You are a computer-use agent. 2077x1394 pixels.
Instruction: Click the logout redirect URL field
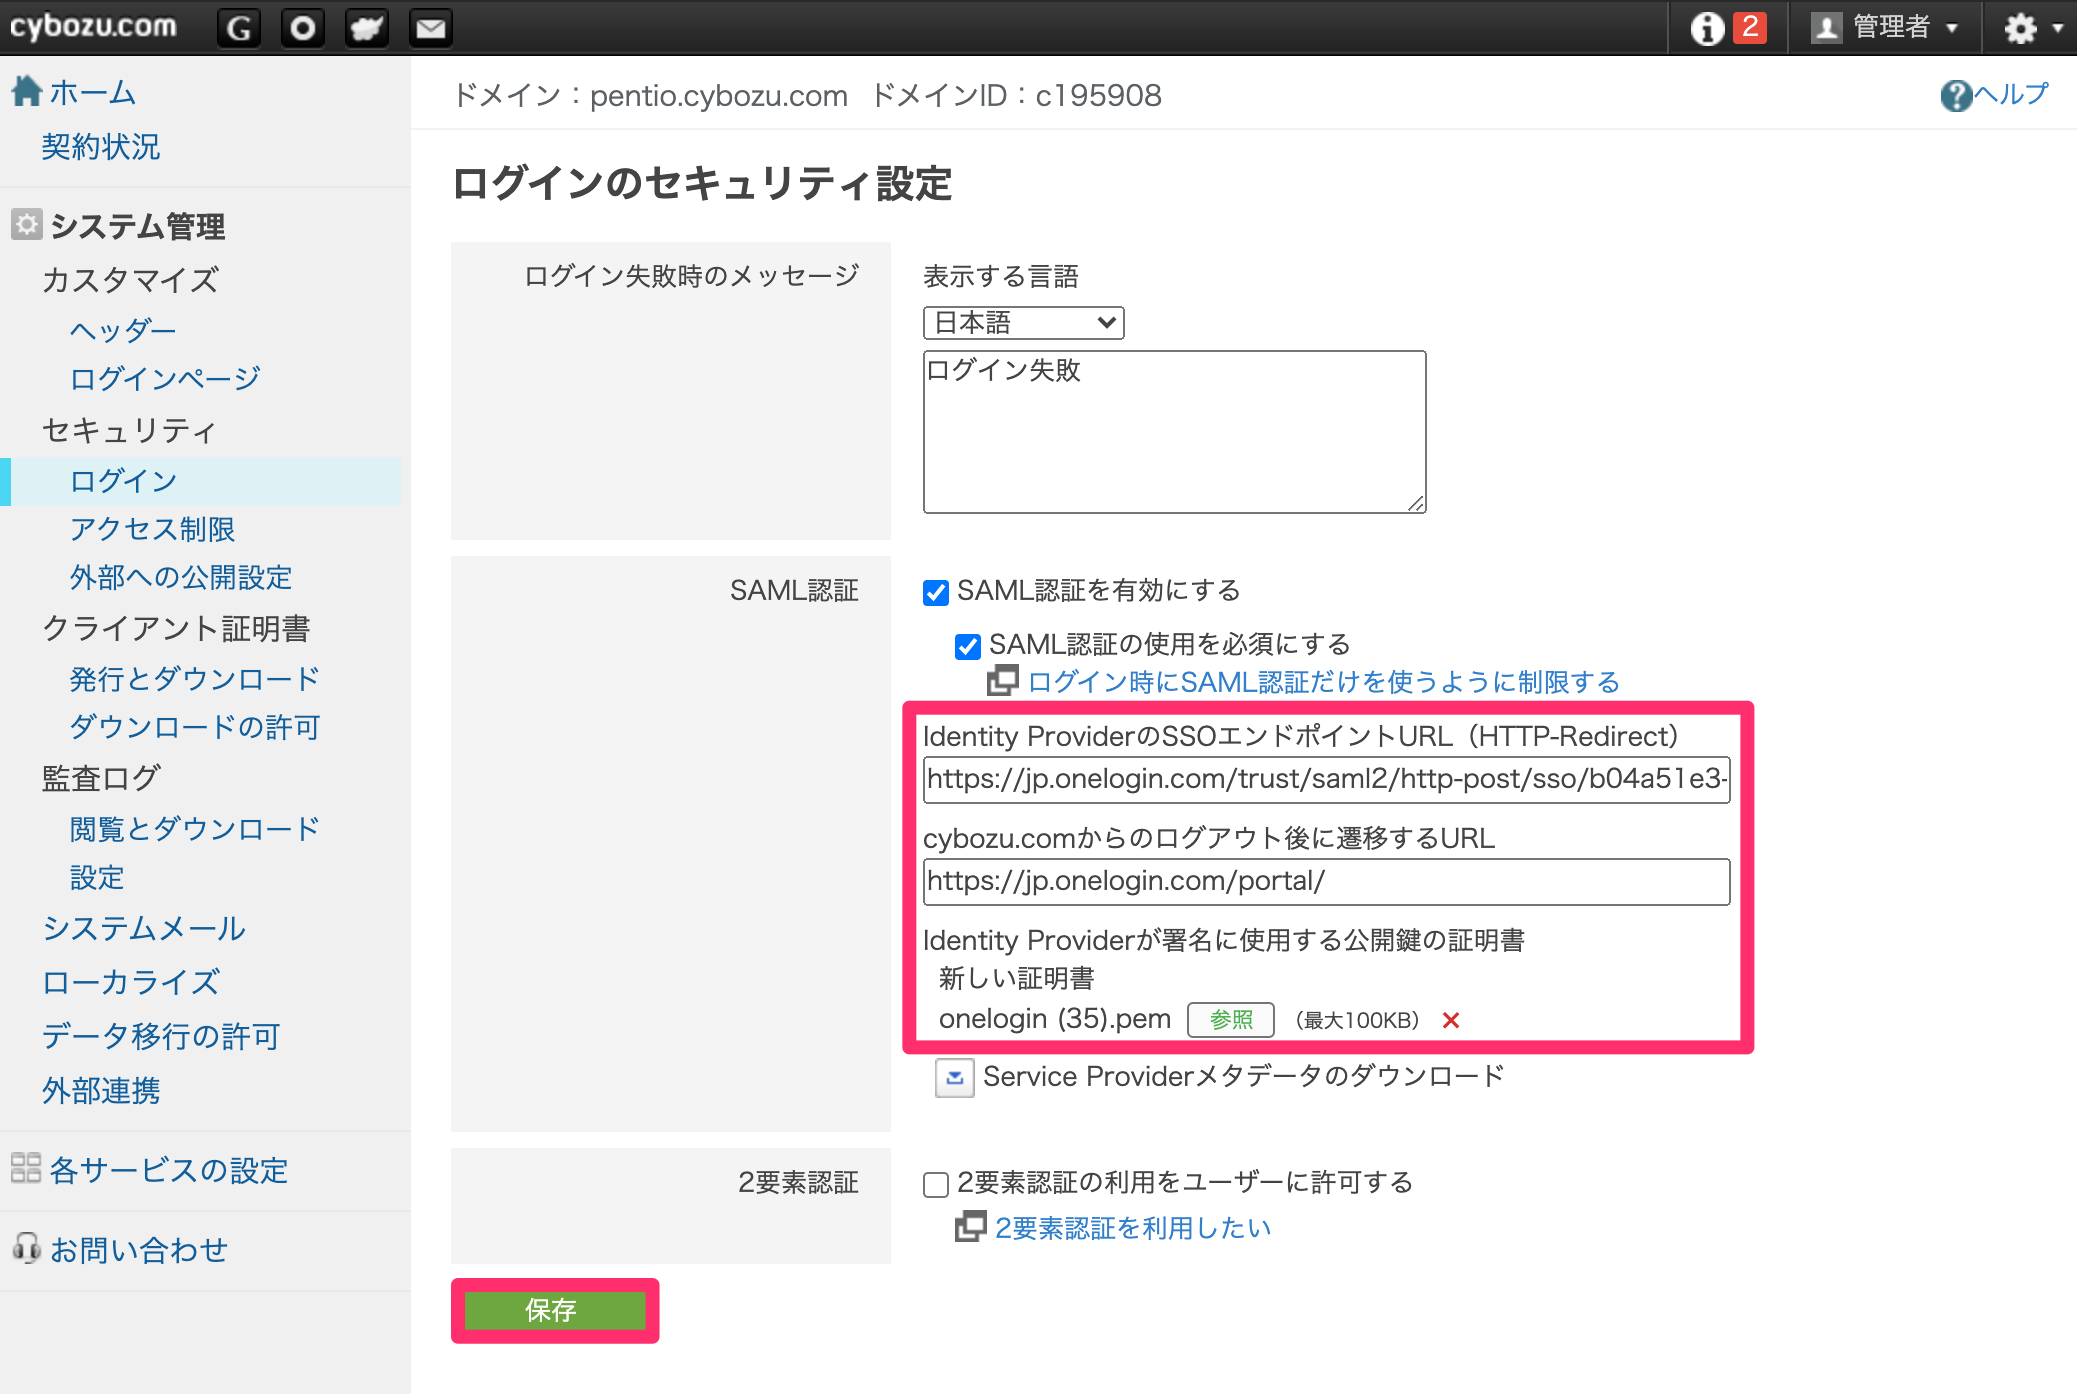pyautogui.click(x=1326, y=881)
